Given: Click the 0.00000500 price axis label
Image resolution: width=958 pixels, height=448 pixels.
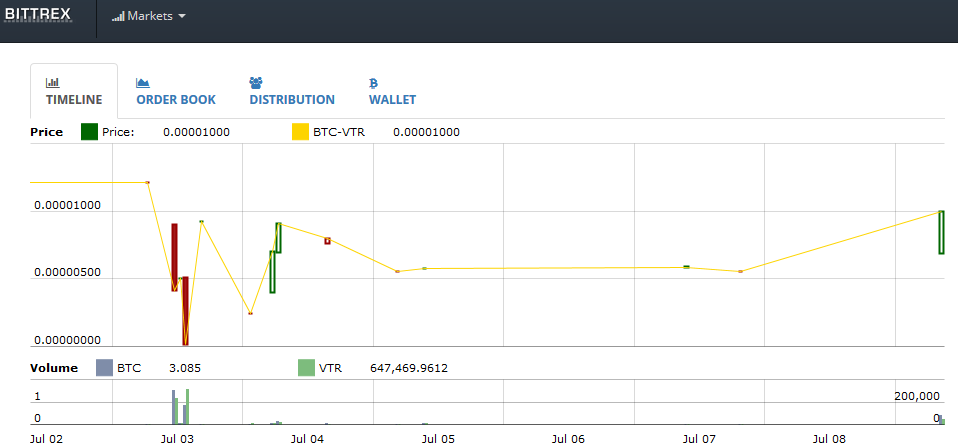Looking at the screenshot, I should pyautogui.click(x=67, y=273).
